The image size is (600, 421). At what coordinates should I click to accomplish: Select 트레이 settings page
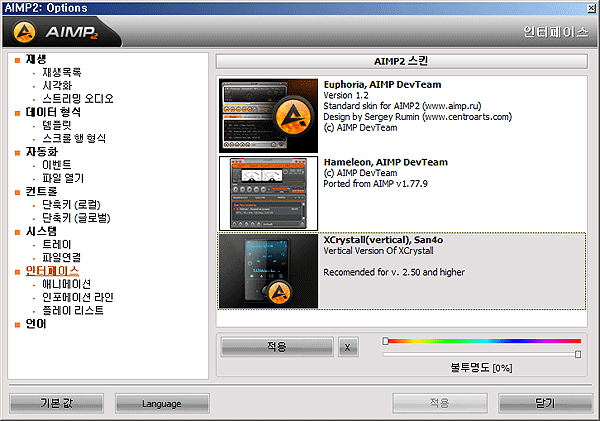tap(57, 244)
